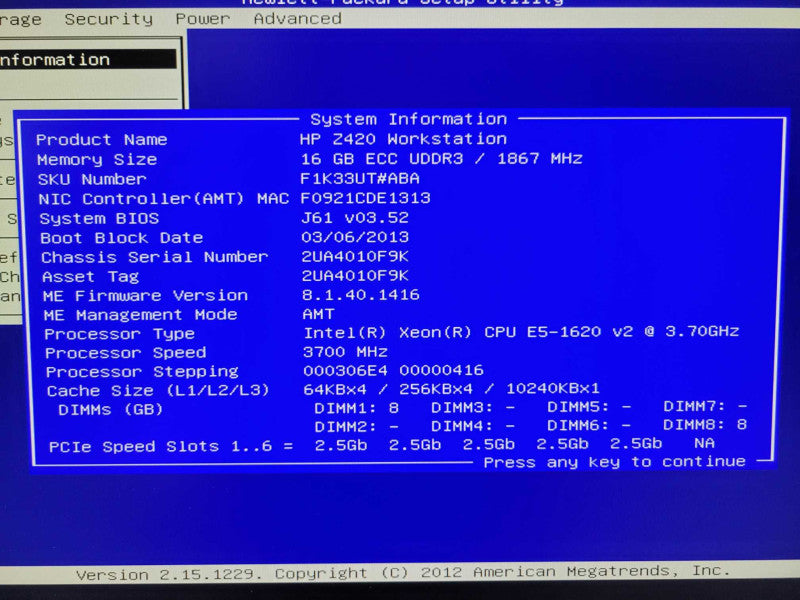This screenshot has width=800, height=600.
Task: Select the SKU value F1K33UT#ABA
Action: (x=360, y=179)
